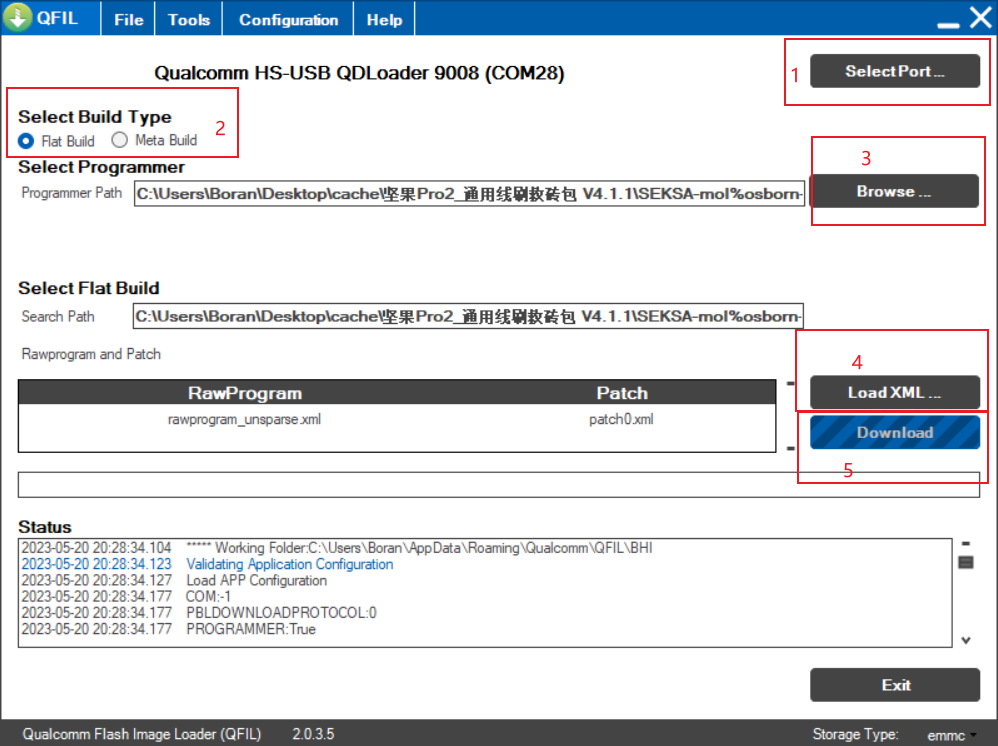Select rawprogram_unsparse.xml in the table
998x746 pixels.
pyautogui.click(x=244, y=419)
